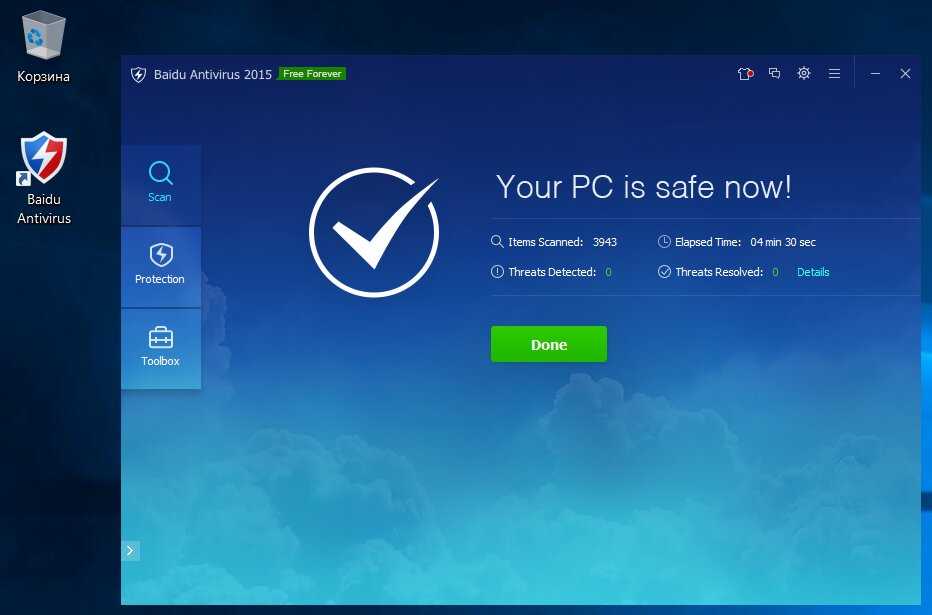This screenshot has width=932, height=615.
Task: Click the Threats Resolved check icon
Action: coord(664,272)
